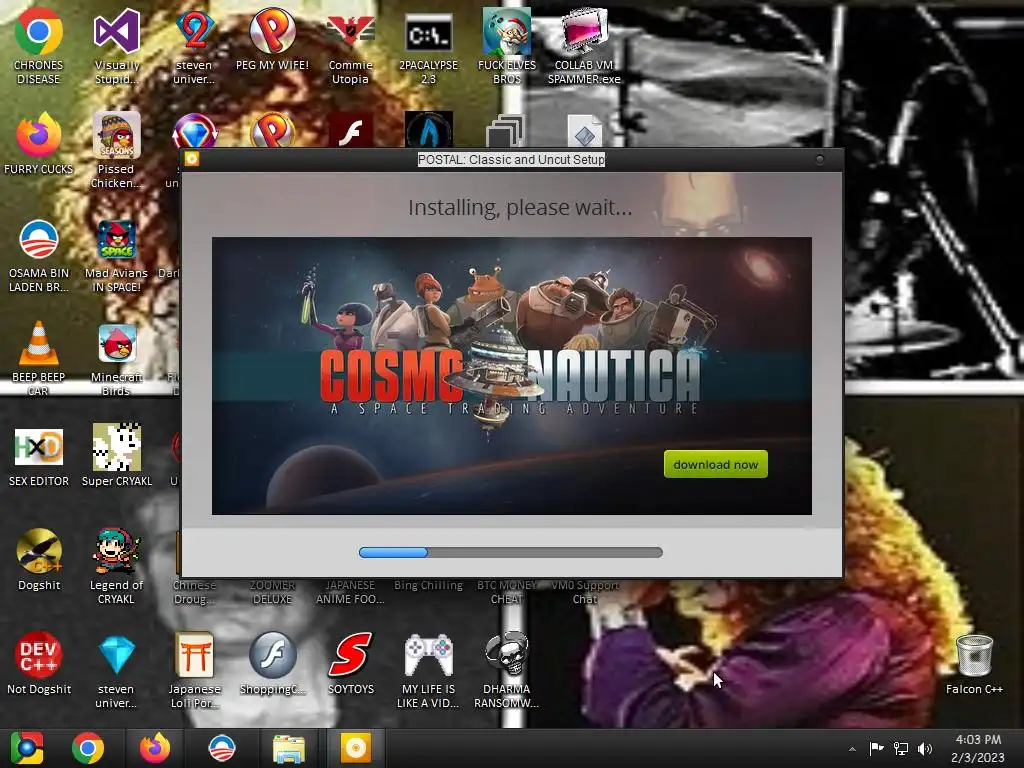Click the JAPANESE ANIME FOO icon label
This screenshot has width=1024, height=768.
[x=351, y=592]
